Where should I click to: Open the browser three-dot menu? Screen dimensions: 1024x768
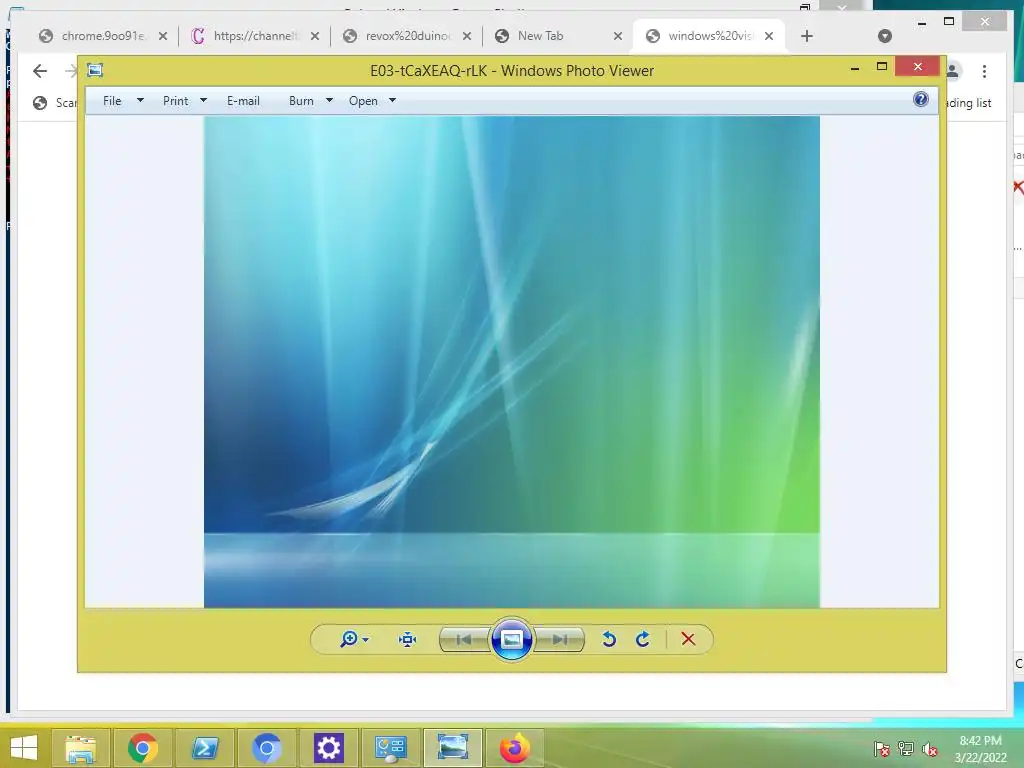[984, 71]
